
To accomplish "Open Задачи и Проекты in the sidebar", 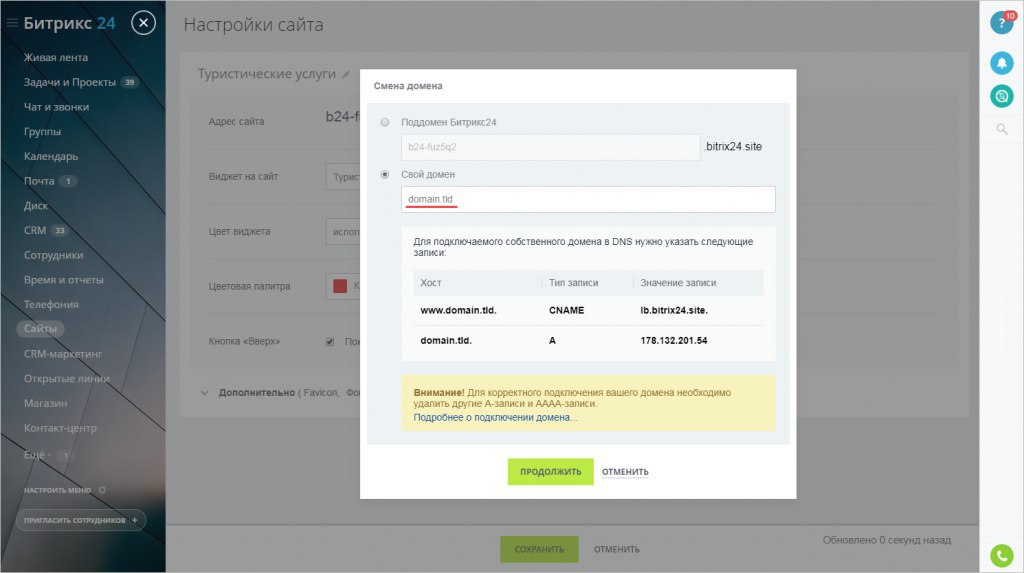I will 70,82.
